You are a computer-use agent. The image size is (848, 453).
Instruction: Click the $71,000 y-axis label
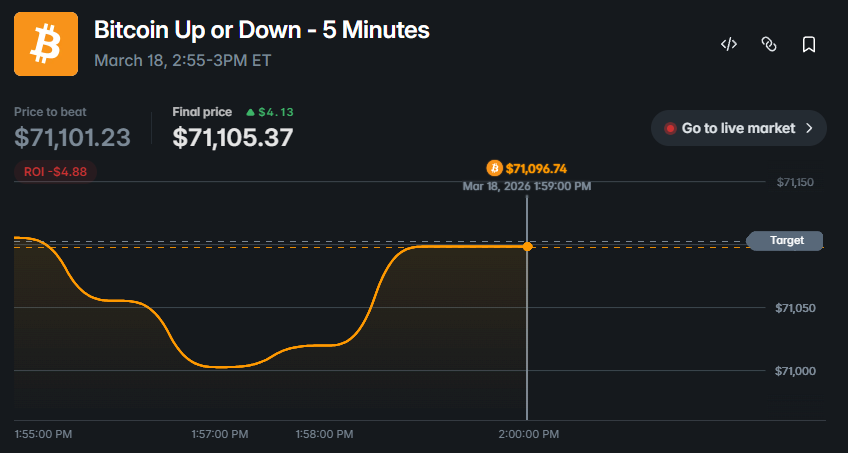coord(795,371)
